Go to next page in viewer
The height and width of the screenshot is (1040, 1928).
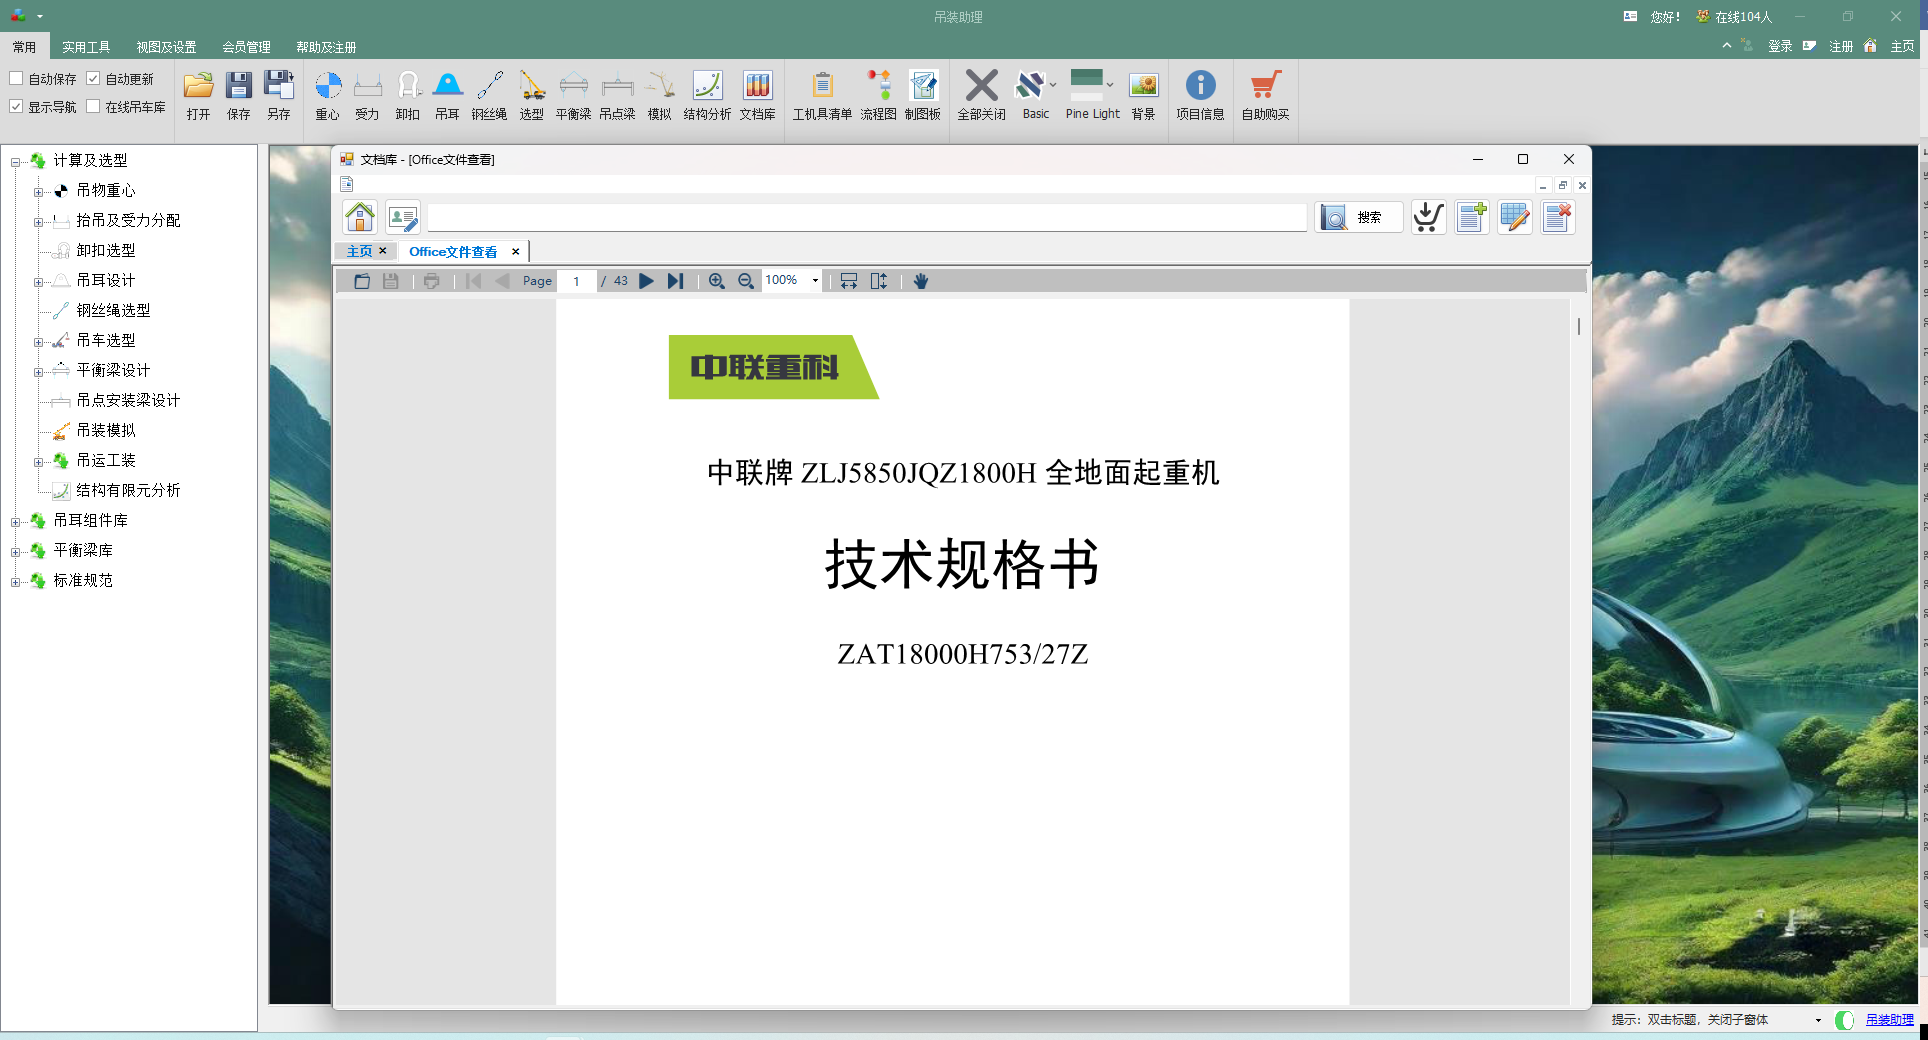646,281
